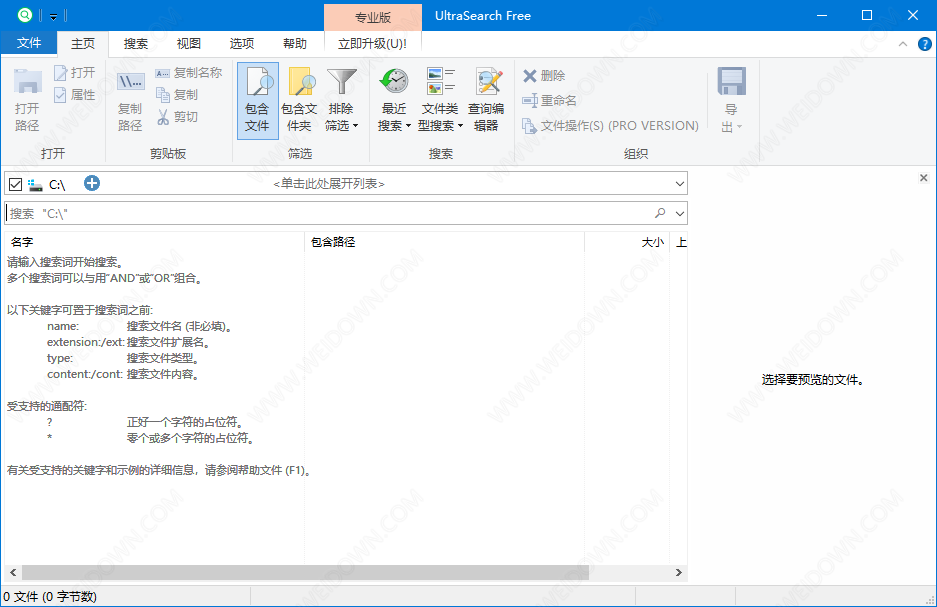
Task: Switch to the 搜索 ribbon tab
Action: (x=136, y=44)
